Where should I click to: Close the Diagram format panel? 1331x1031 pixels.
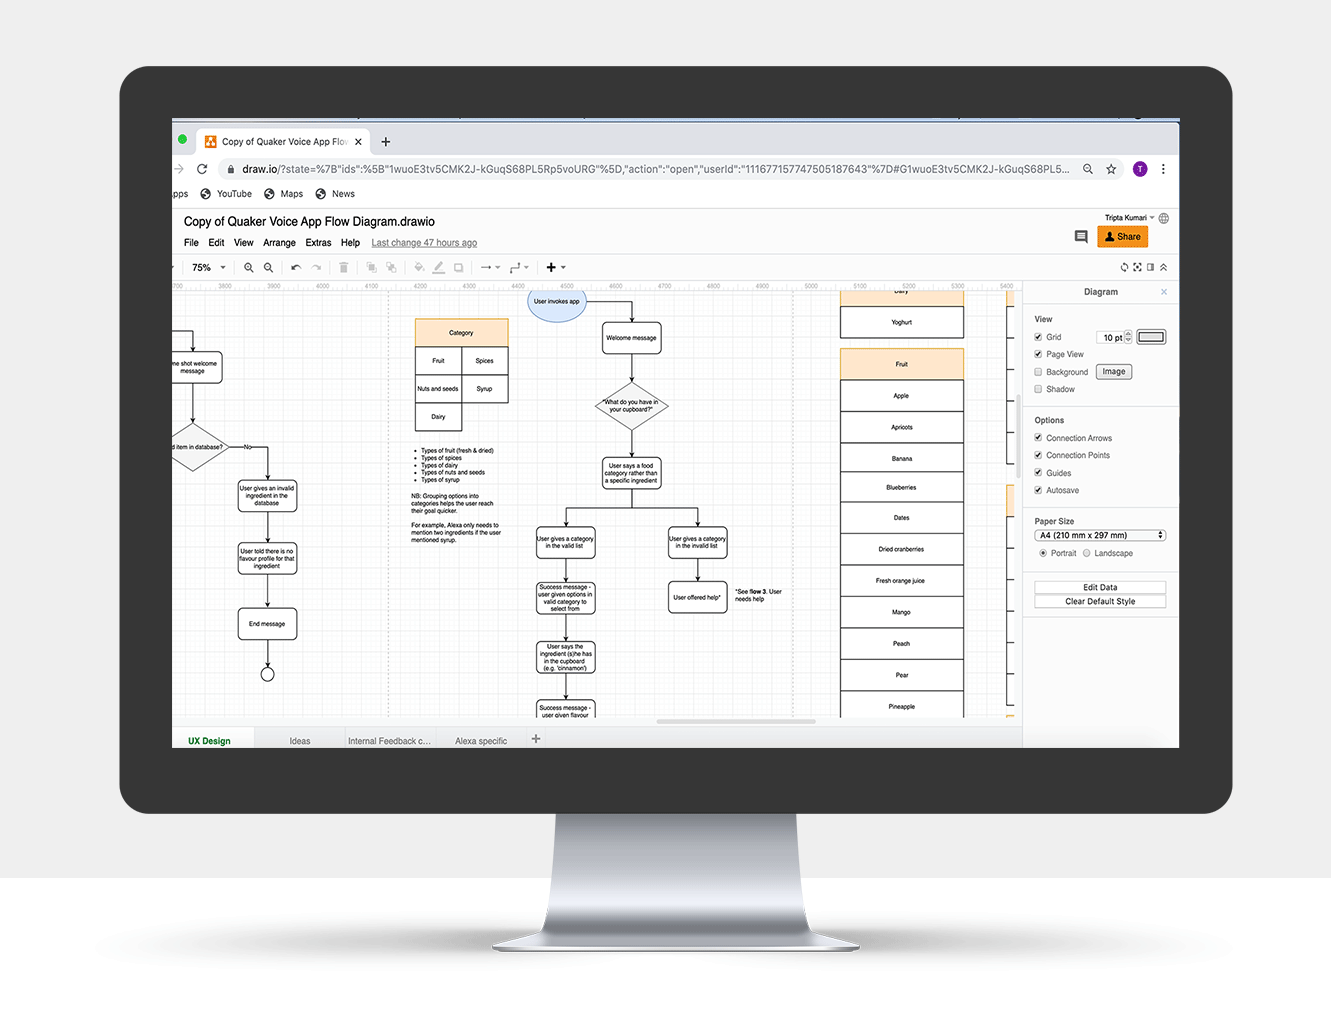pyautogui.click(x=1164, y=292)
